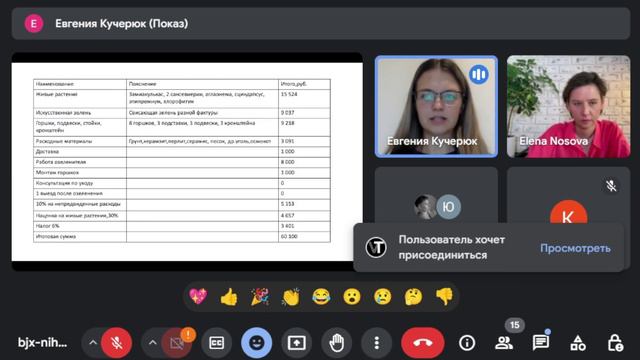
Task: Click the orange K participant avatar
Action: coord(569,212)
